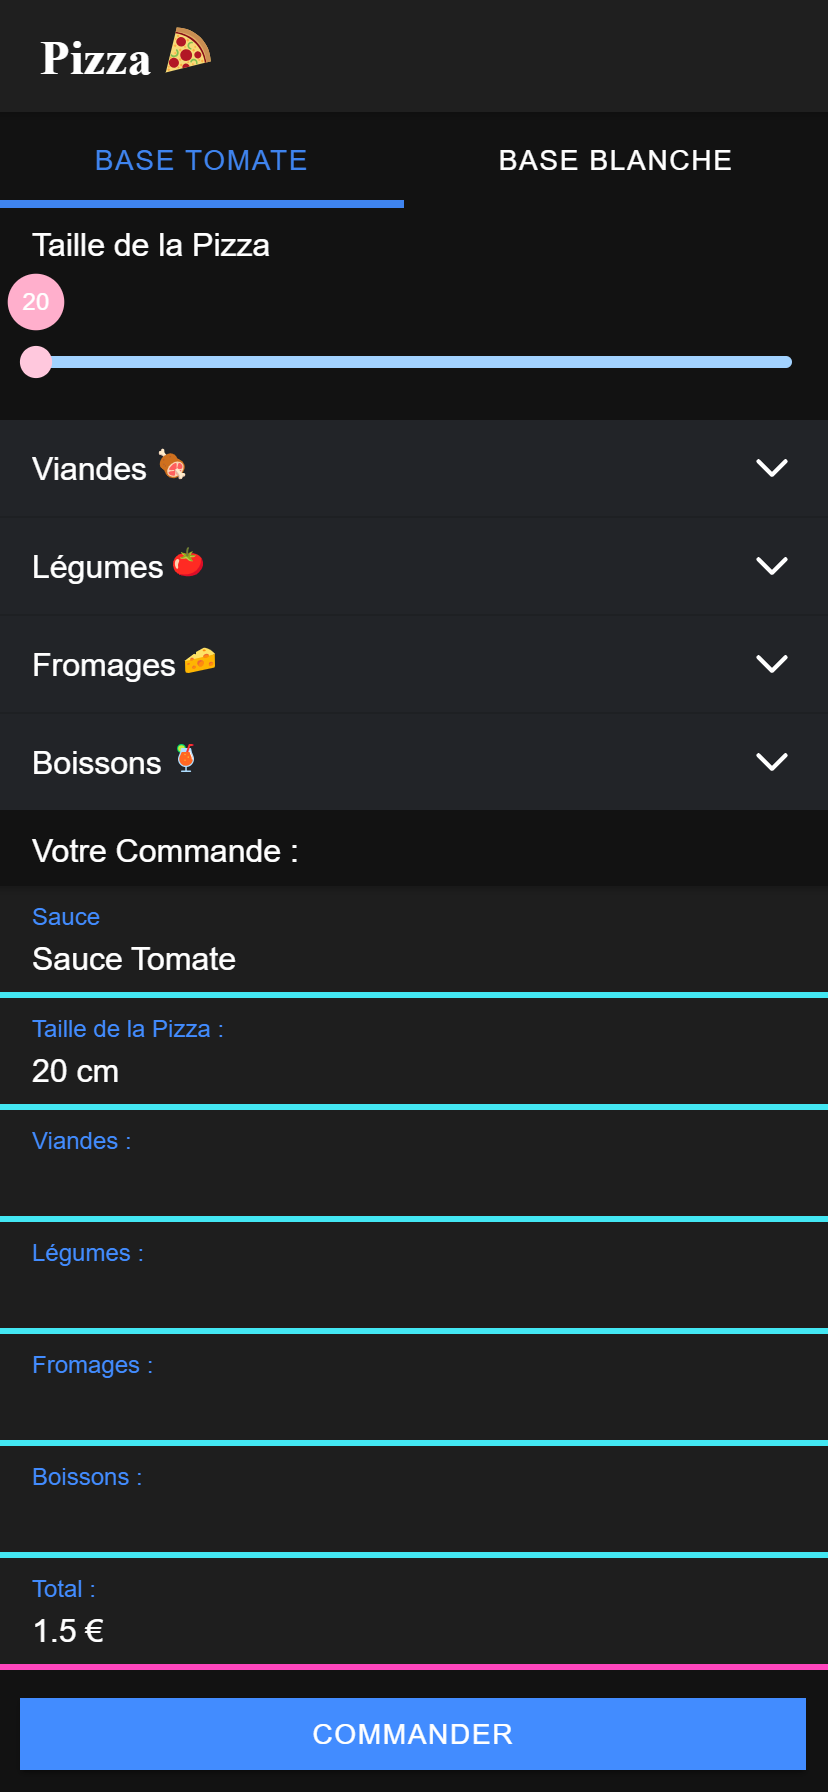Click the tomato emoji beside Légumes
The height and width of the screenshot is (1792, 828).
[188, 563]
